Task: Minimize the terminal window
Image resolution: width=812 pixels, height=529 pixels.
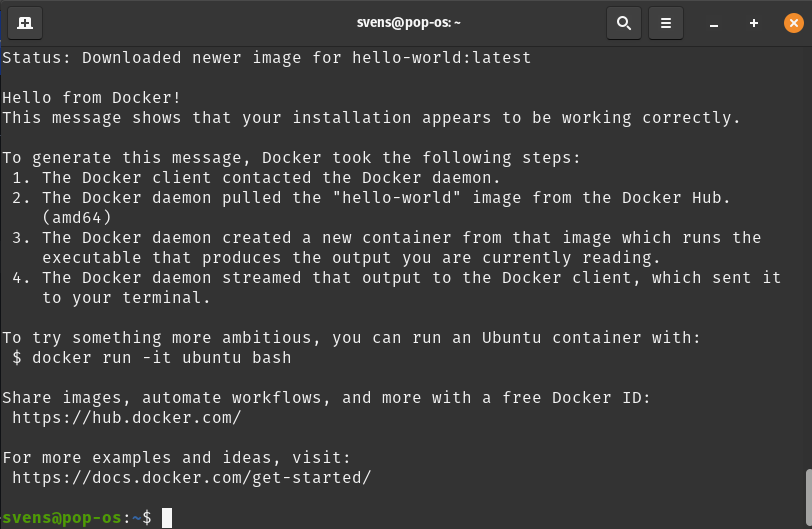Action: (714, 23)
